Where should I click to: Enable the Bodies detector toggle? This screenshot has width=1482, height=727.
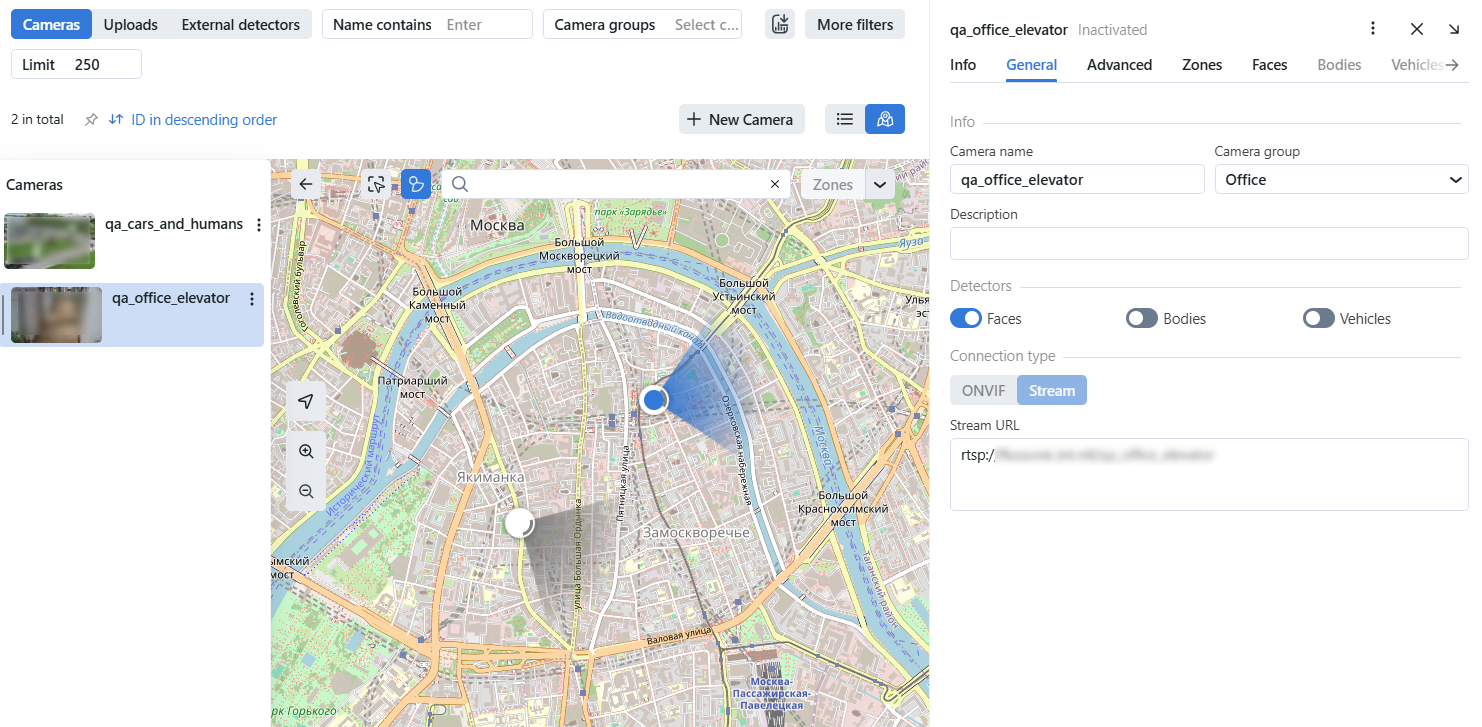[1142, 319]
